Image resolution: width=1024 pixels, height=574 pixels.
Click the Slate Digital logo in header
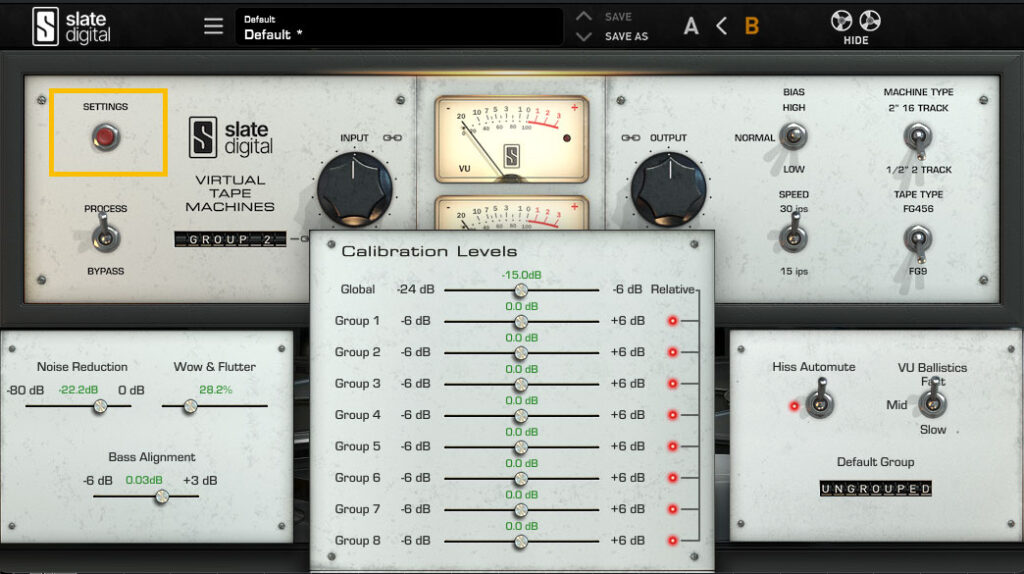pyautogui.click(x=71, y=26)
